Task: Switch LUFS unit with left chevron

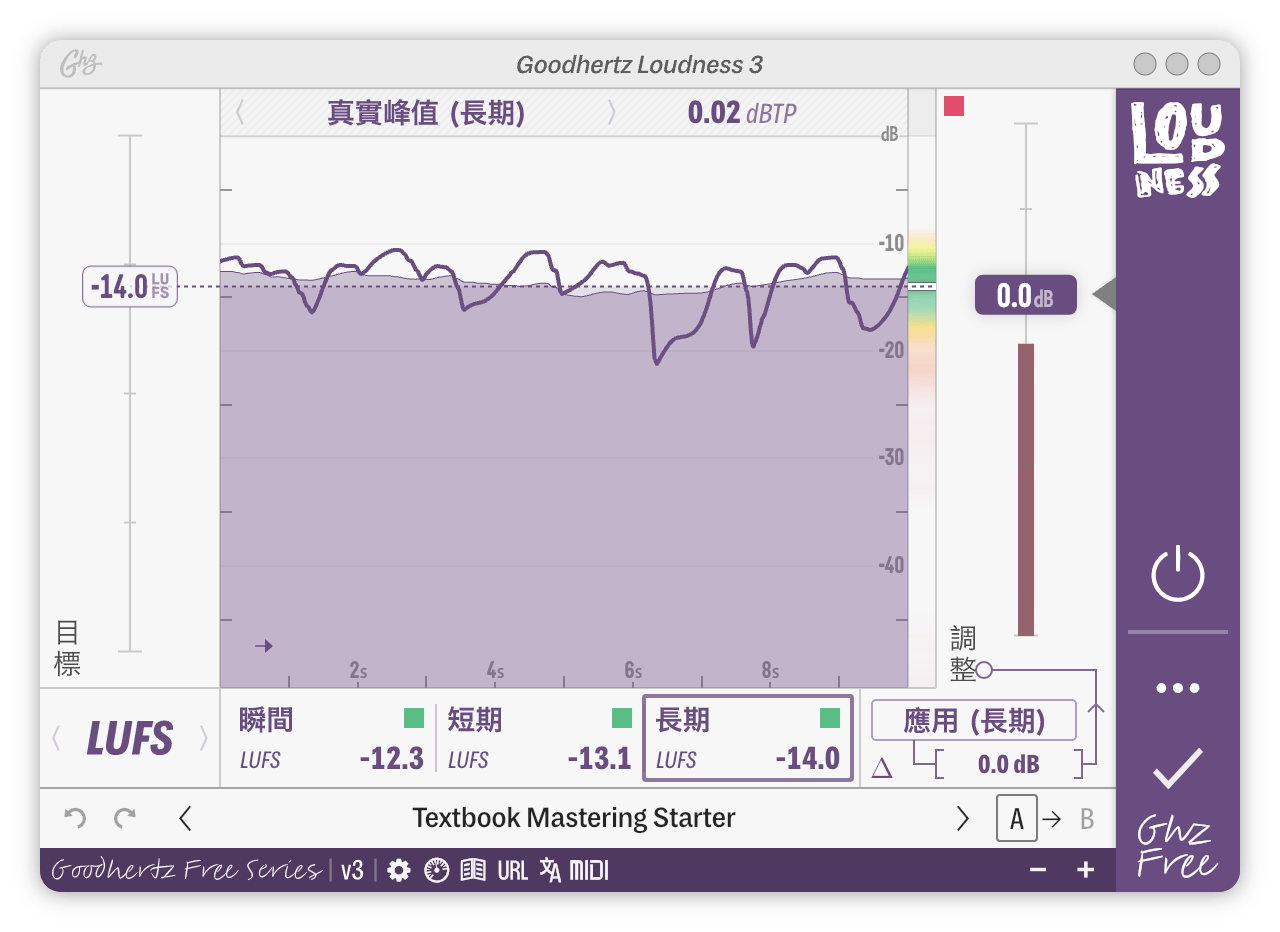Action: (x=56, y=739)
